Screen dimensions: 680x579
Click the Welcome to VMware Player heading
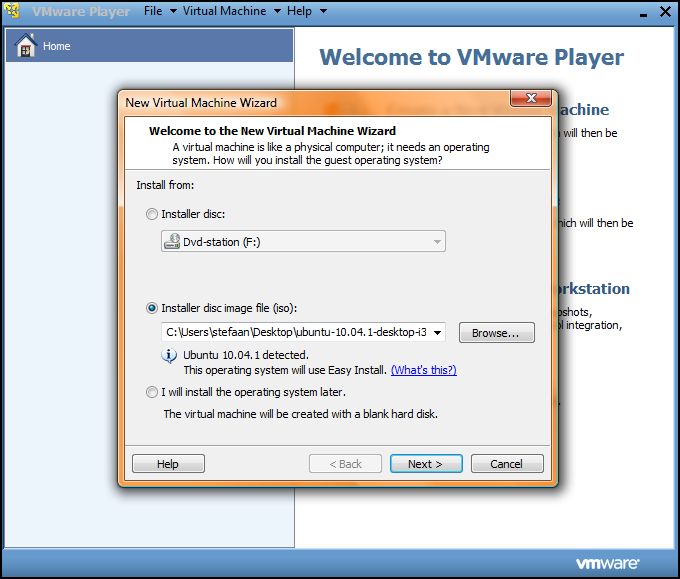coord(471,57)
